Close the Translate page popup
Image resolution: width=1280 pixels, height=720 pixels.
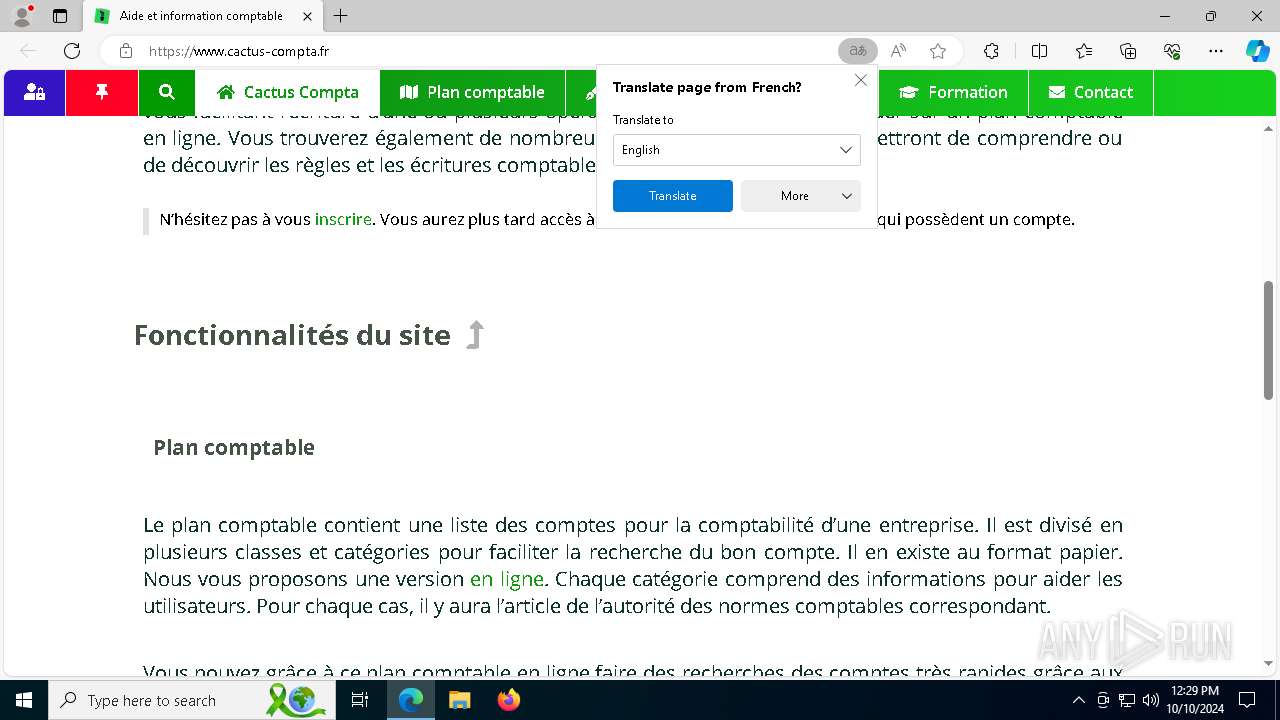pyautogui.click(x=860, y=80)
